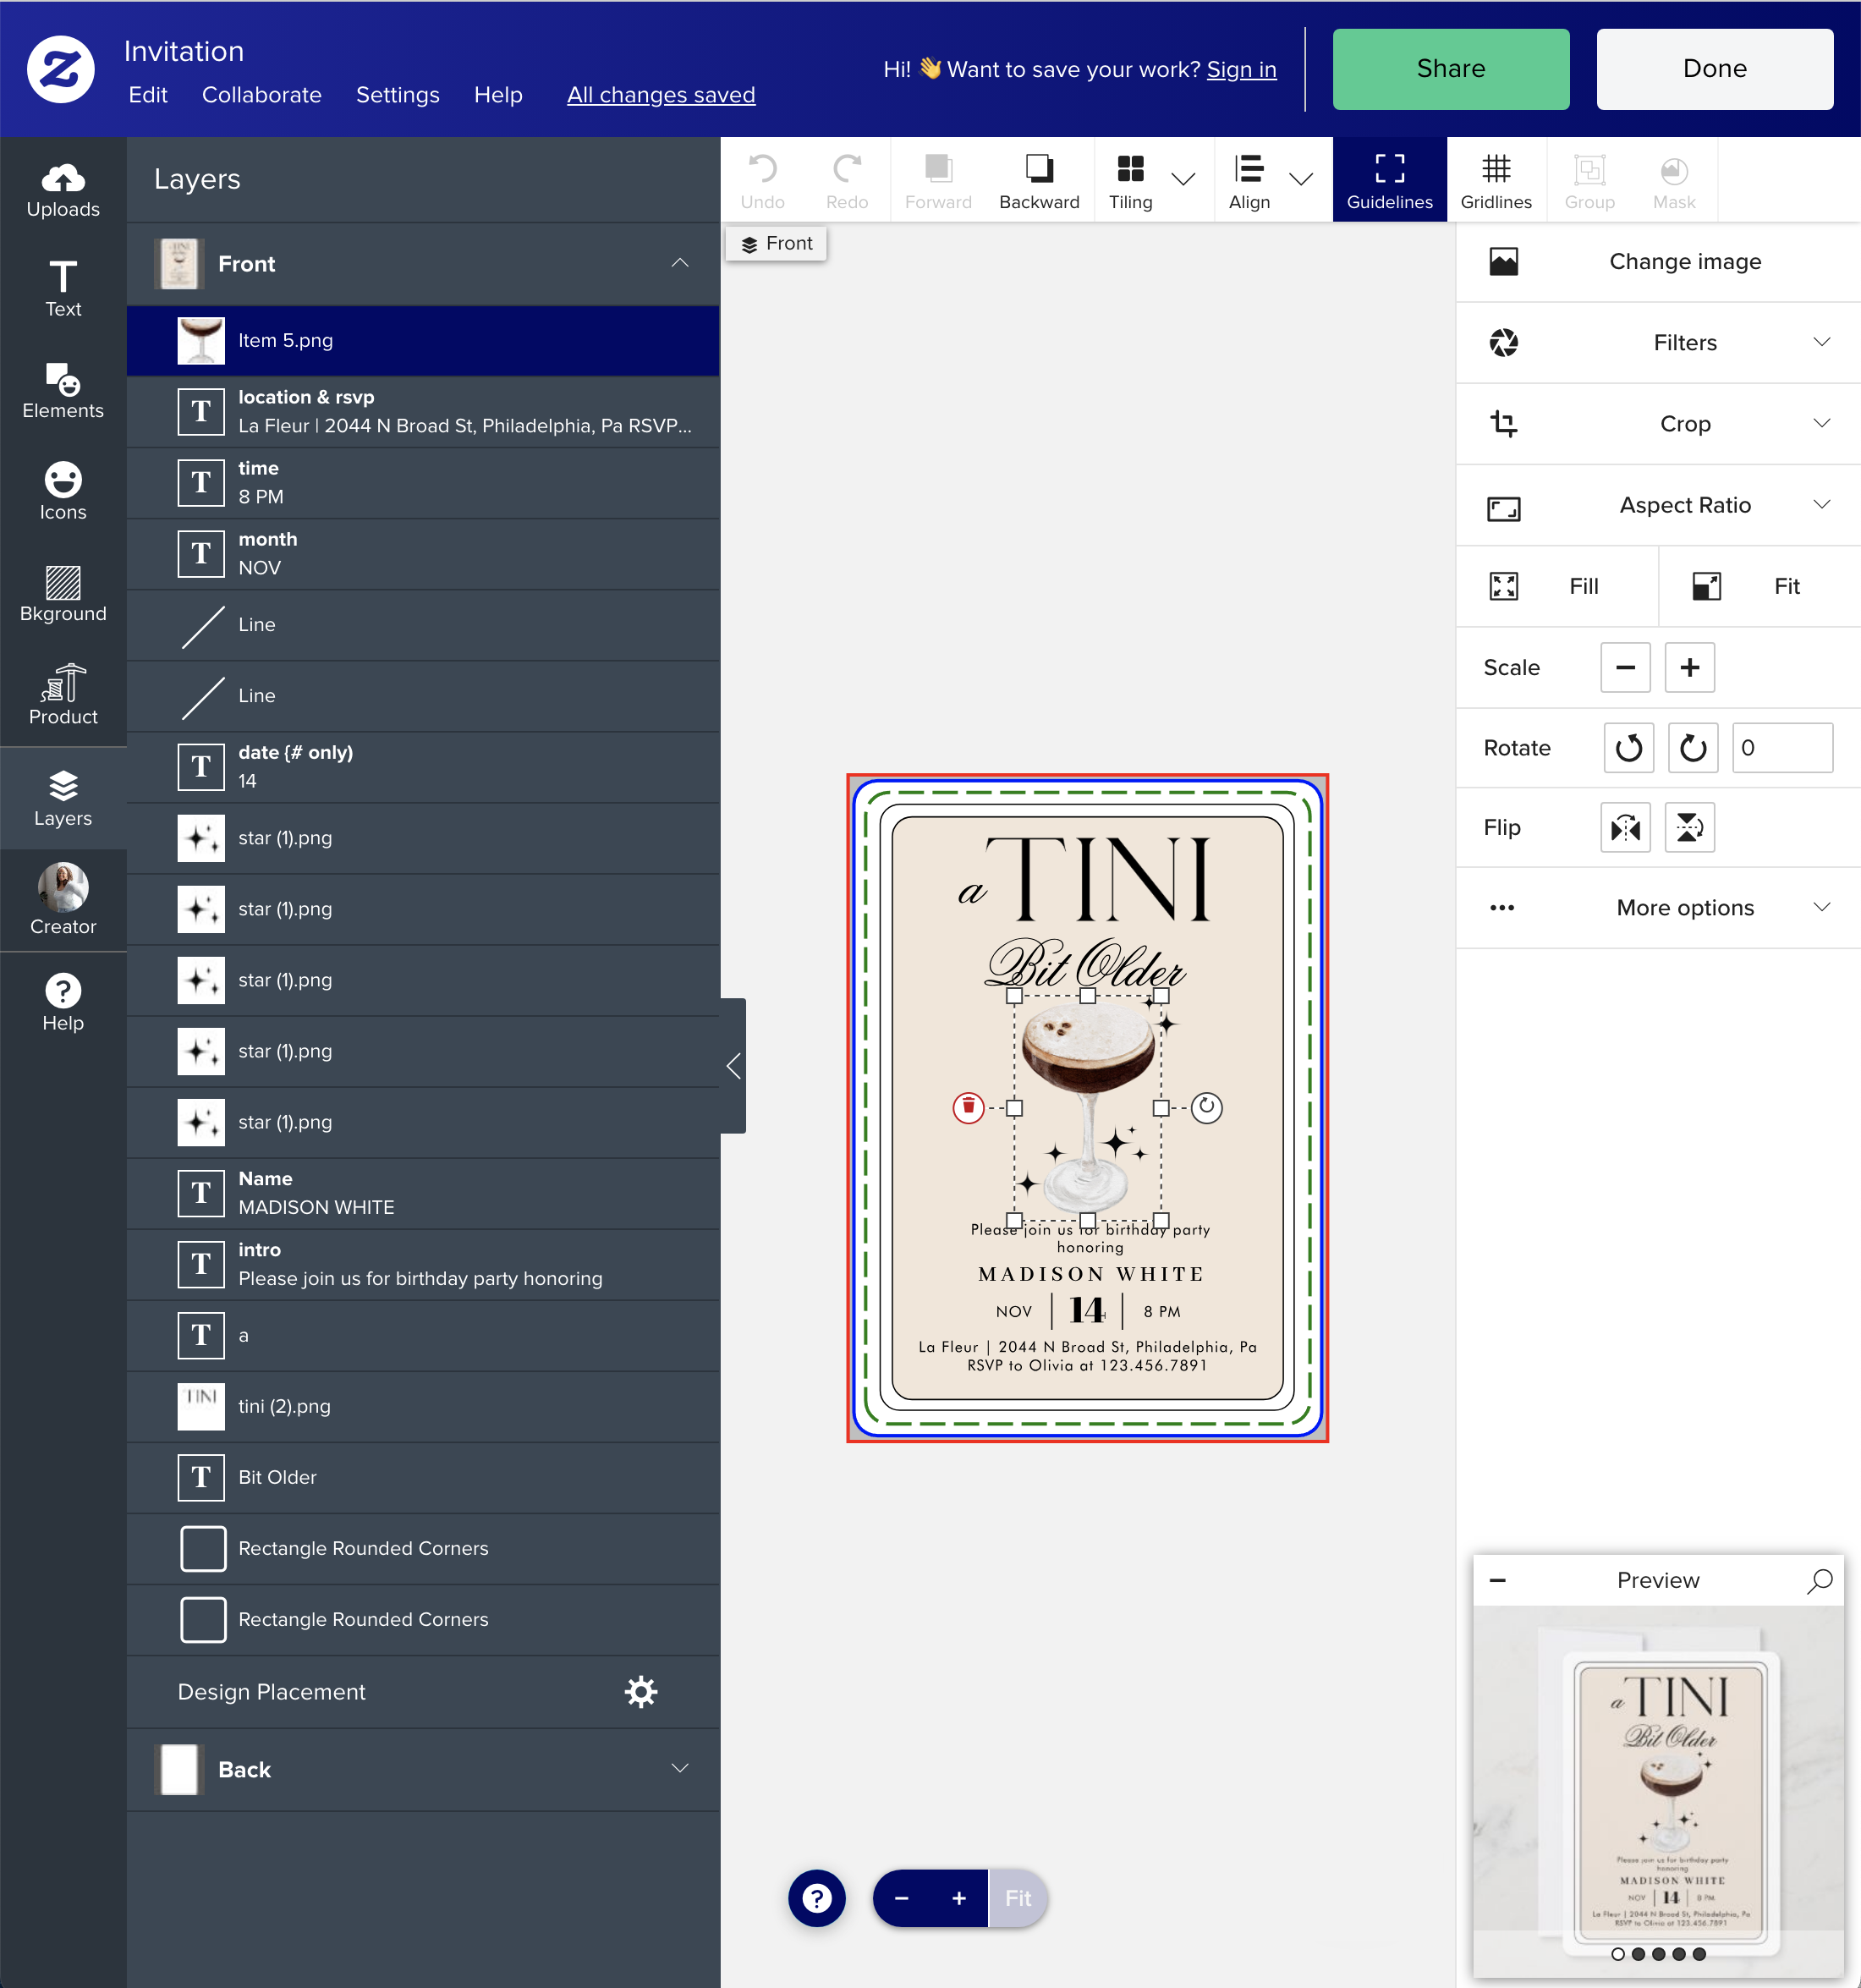Open the Change image option
Viewport: 1861px width, 1988px height.
[1684, 261]
